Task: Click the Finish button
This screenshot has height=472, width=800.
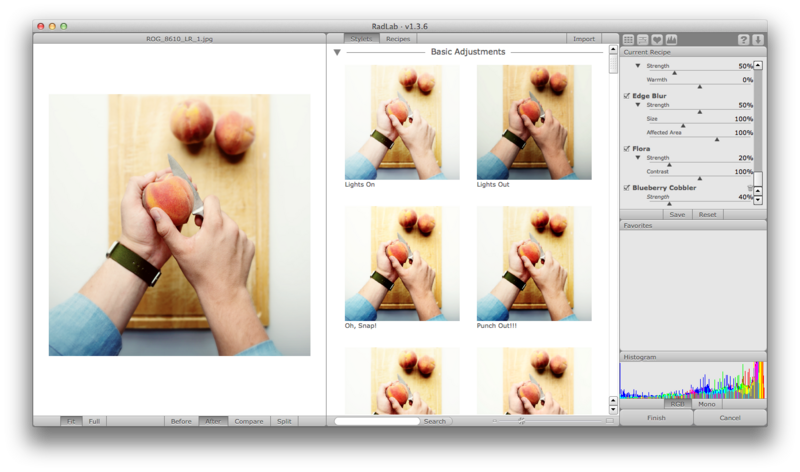Action: (656, 417)
